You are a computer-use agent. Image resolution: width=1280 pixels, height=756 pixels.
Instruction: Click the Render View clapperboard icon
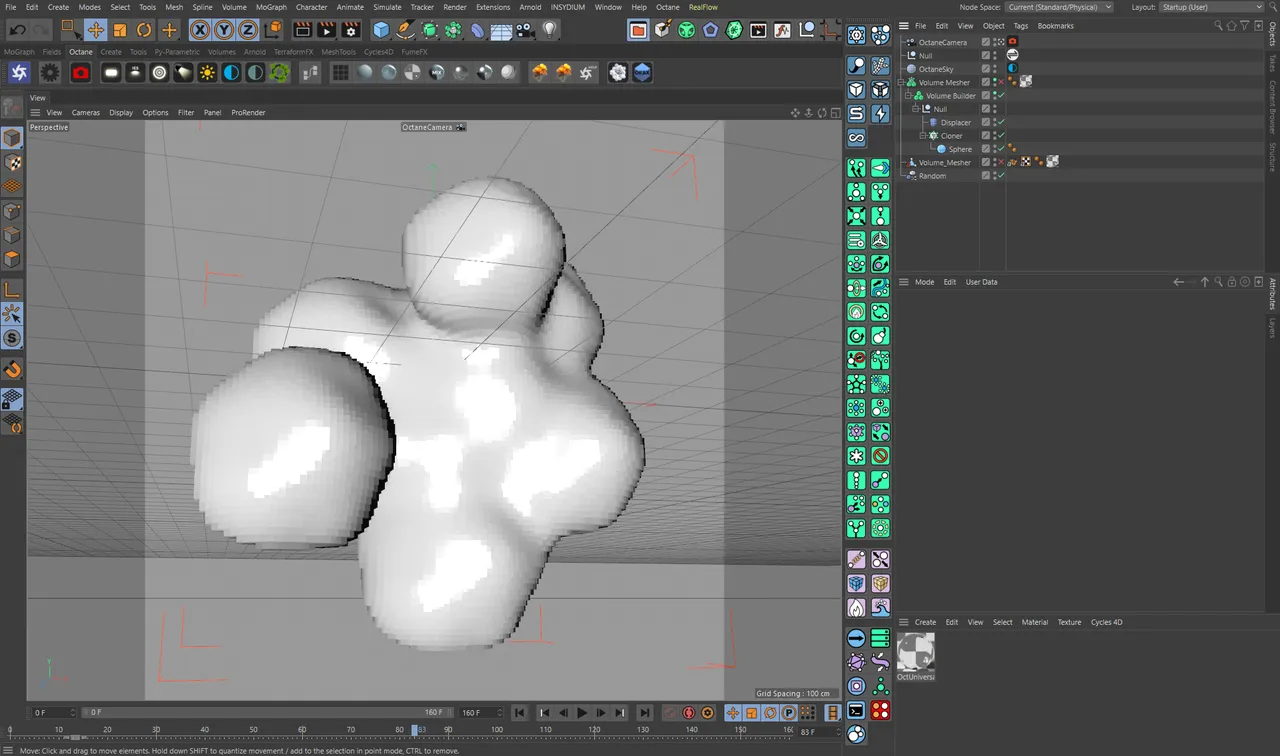(302, 30)
